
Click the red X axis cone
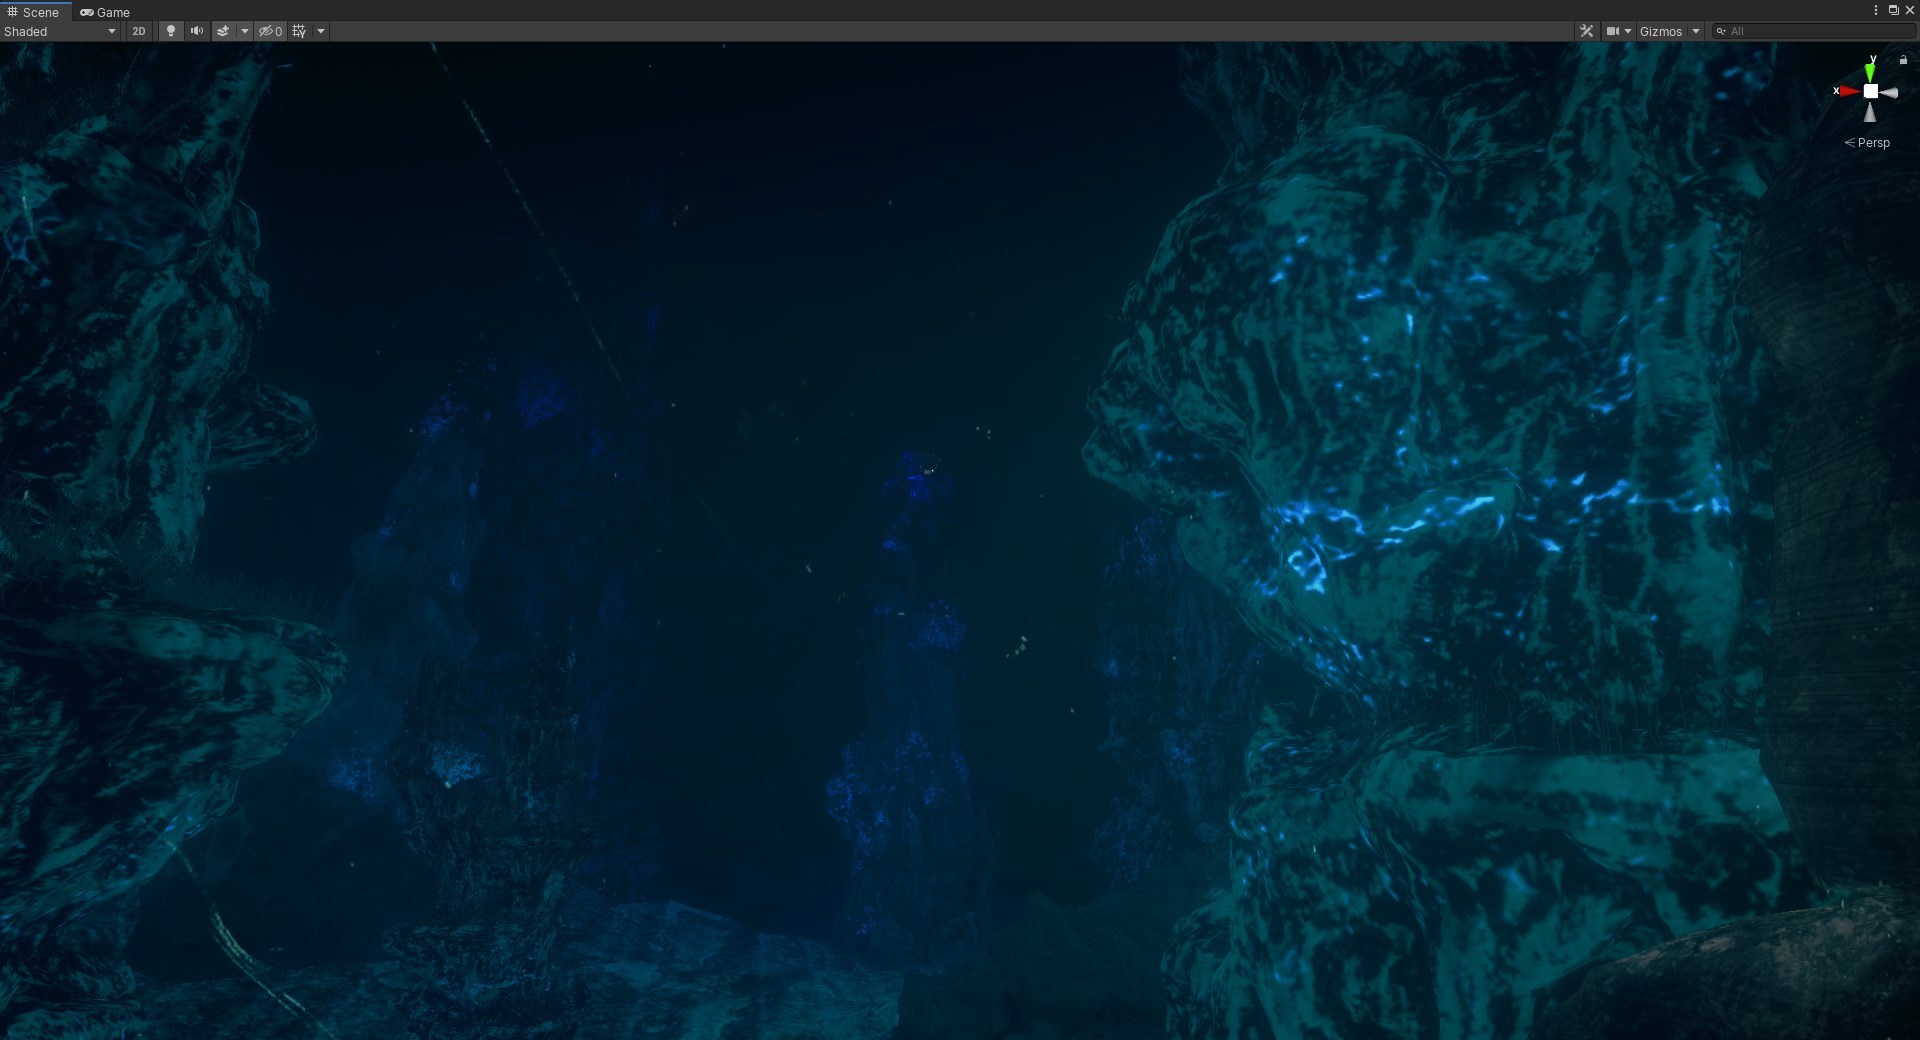point(1849,91)
